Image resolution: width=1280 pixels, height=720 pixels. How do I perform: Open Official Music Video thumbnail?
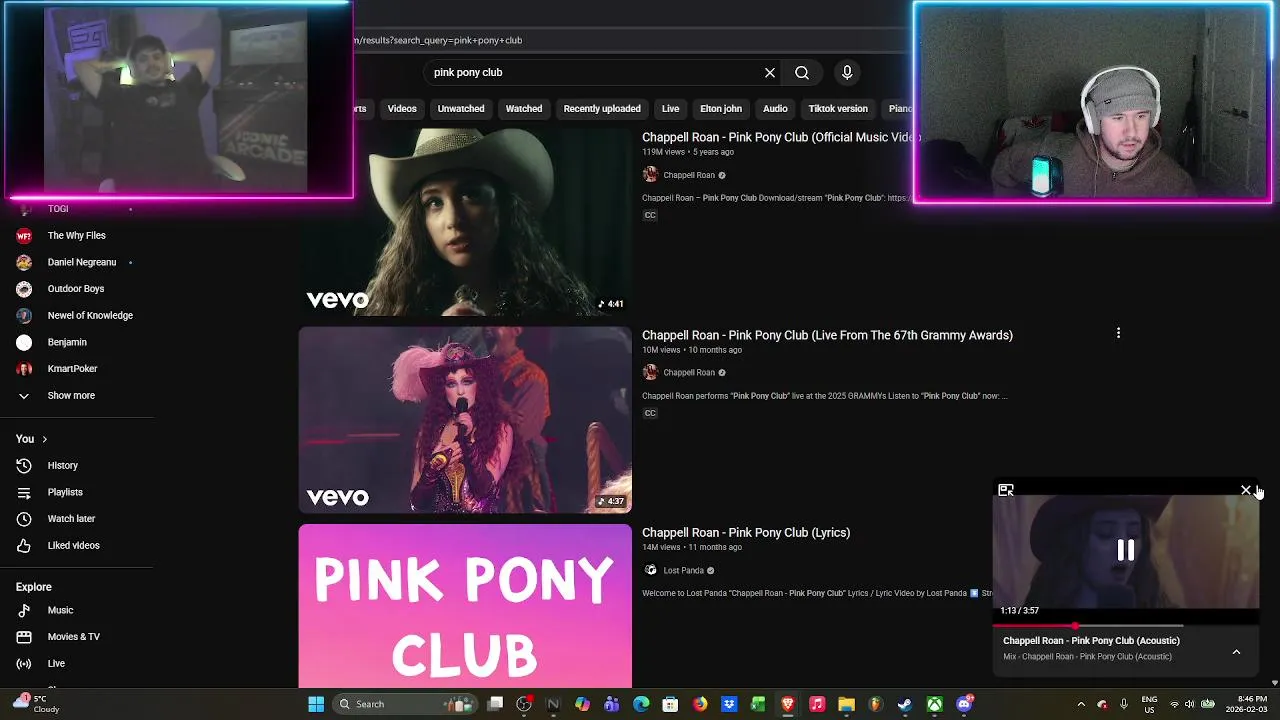(465, 222)
